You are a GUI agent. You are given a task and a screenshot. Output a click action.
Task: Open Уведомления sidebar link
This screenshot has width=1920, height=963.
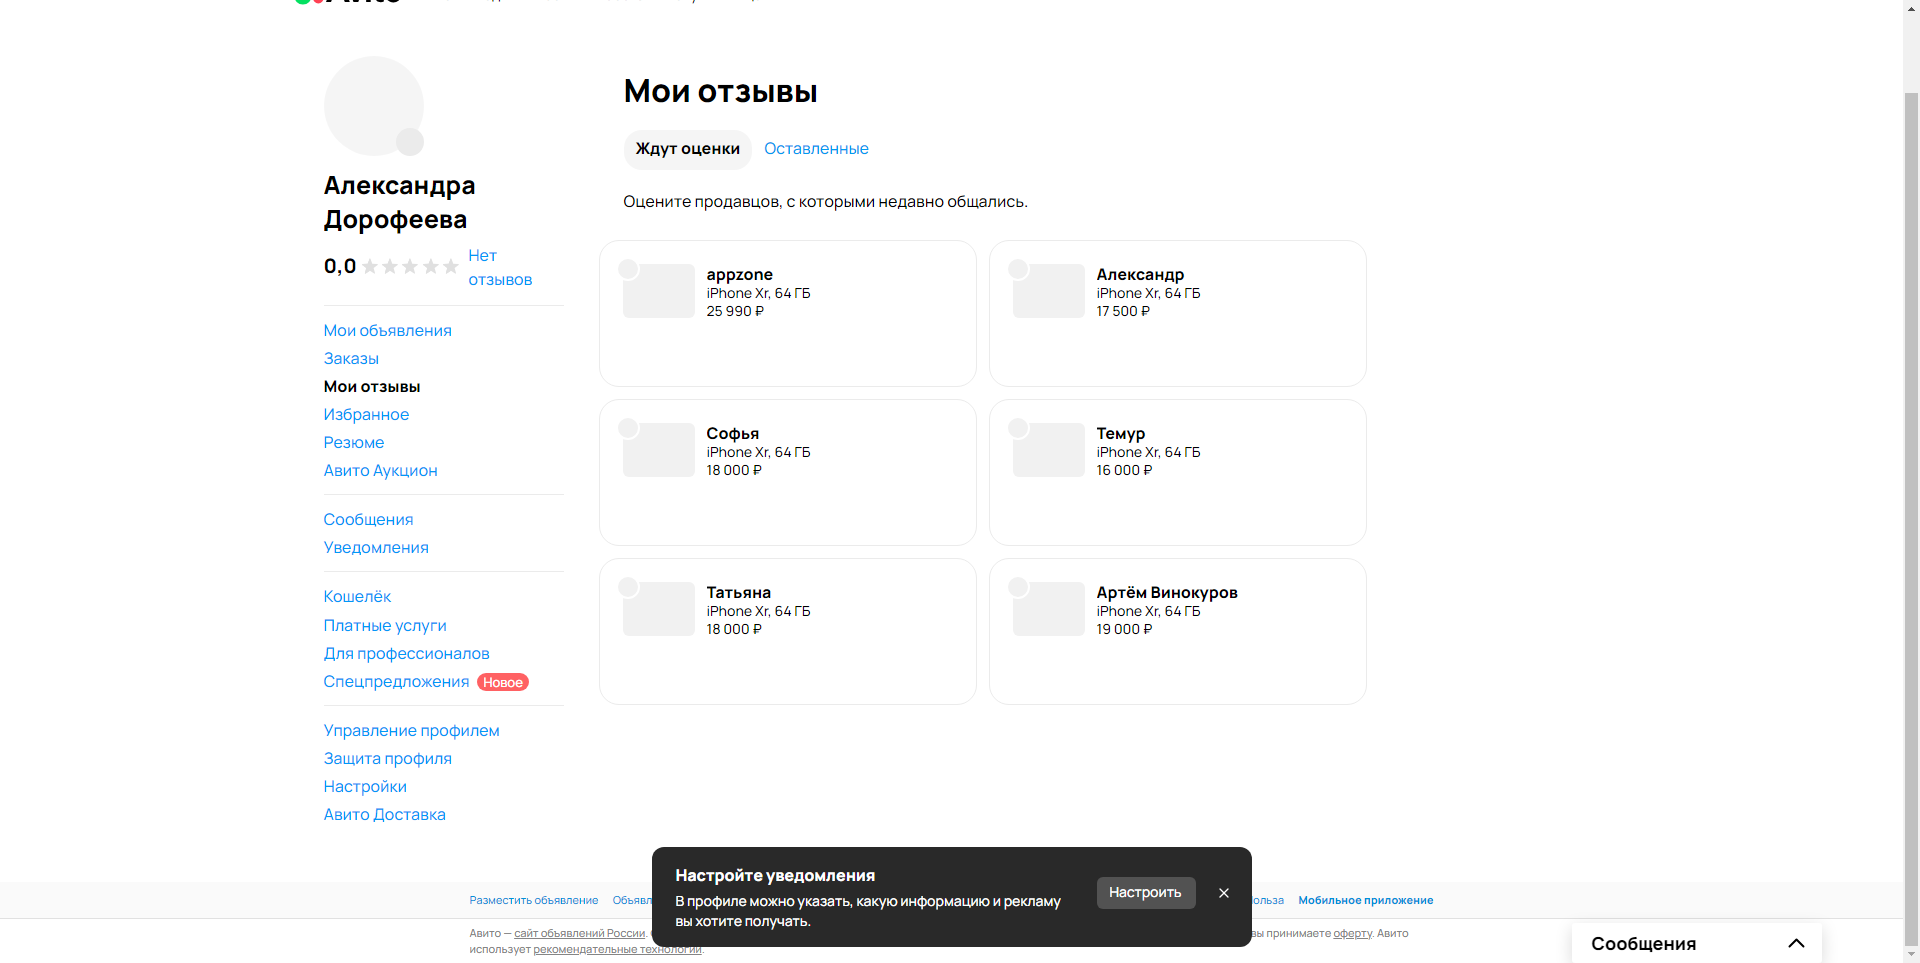coord(376,548)
